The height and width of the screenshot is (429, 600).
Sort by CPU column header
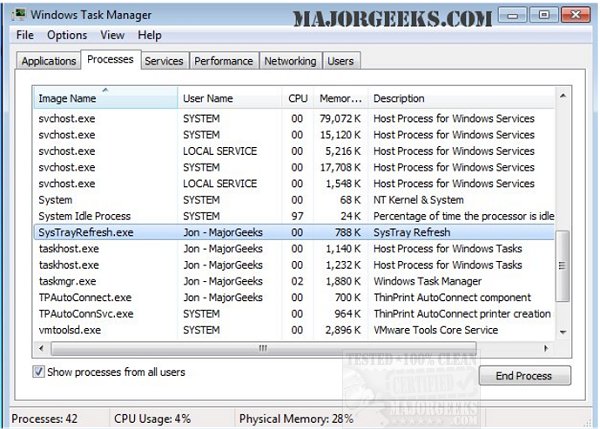298,98
